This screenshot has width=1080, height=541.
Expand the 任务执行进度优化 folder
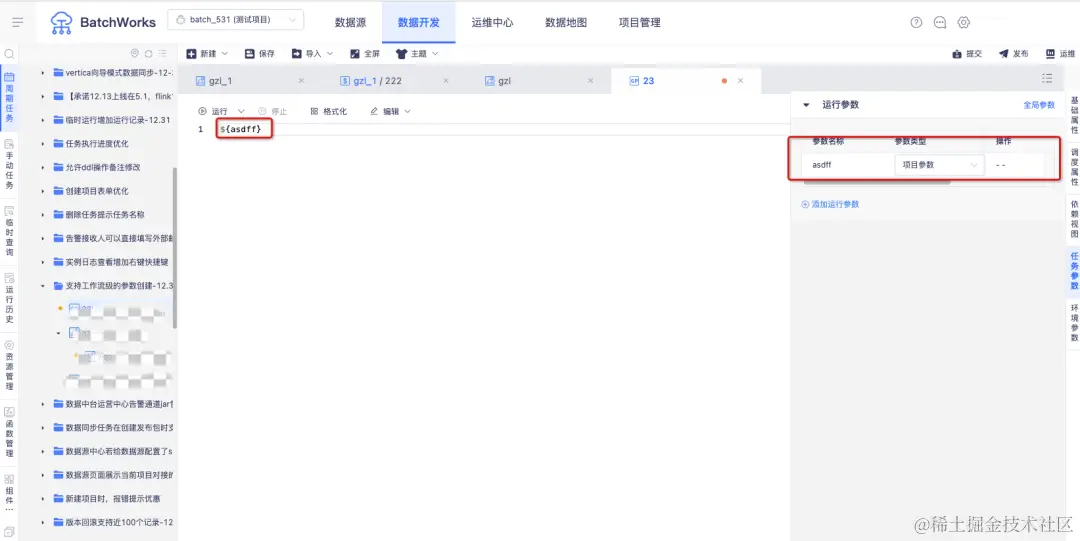[42, 143]
